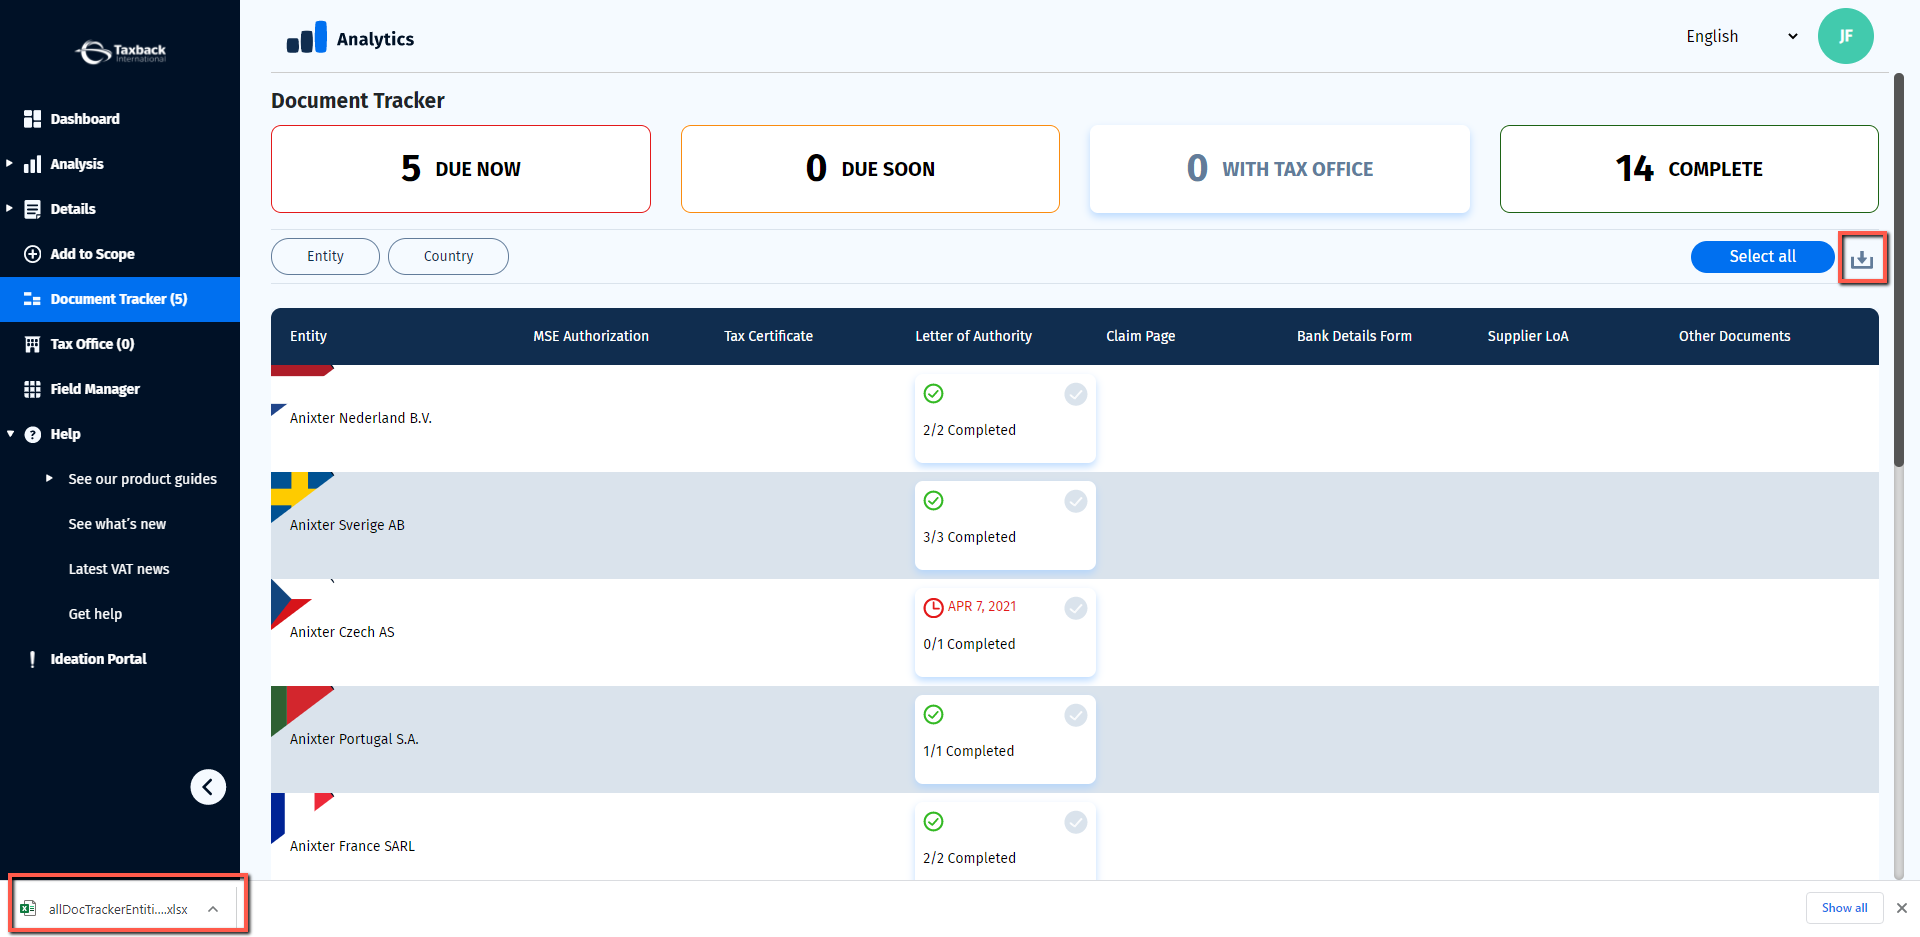Click the Other Documents column header
Image resolution: width=1920 pixels, height=937 pixels.
[1734, 336]
